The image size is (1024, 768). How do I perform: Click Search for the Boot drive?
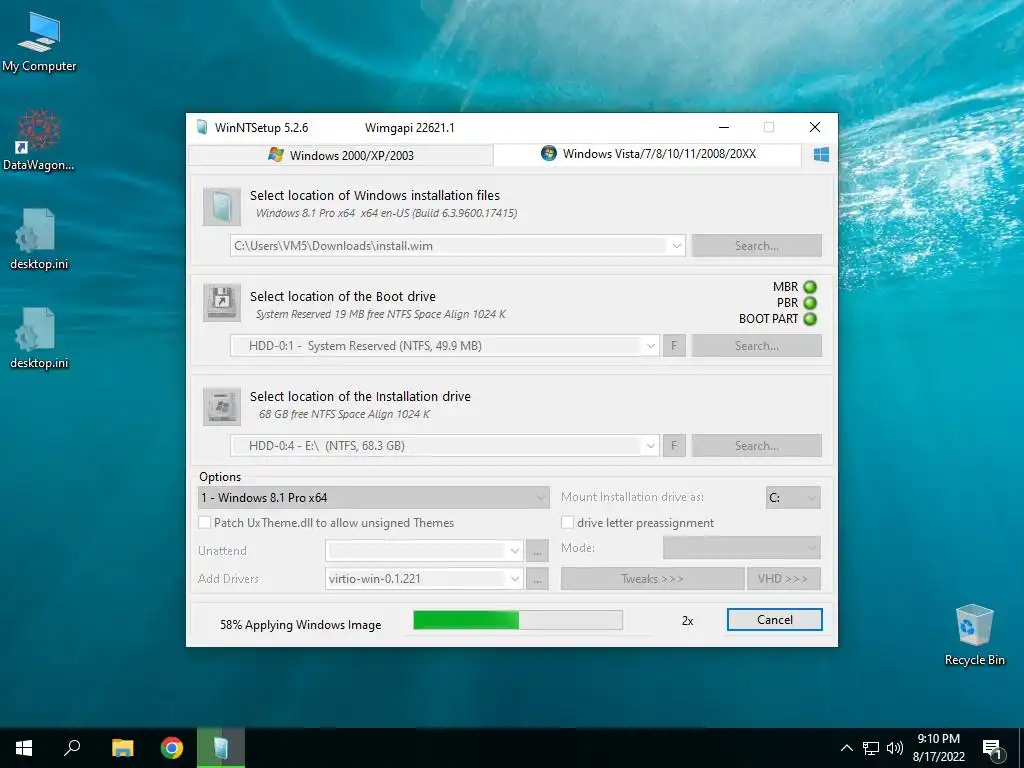tap(756, 346)
